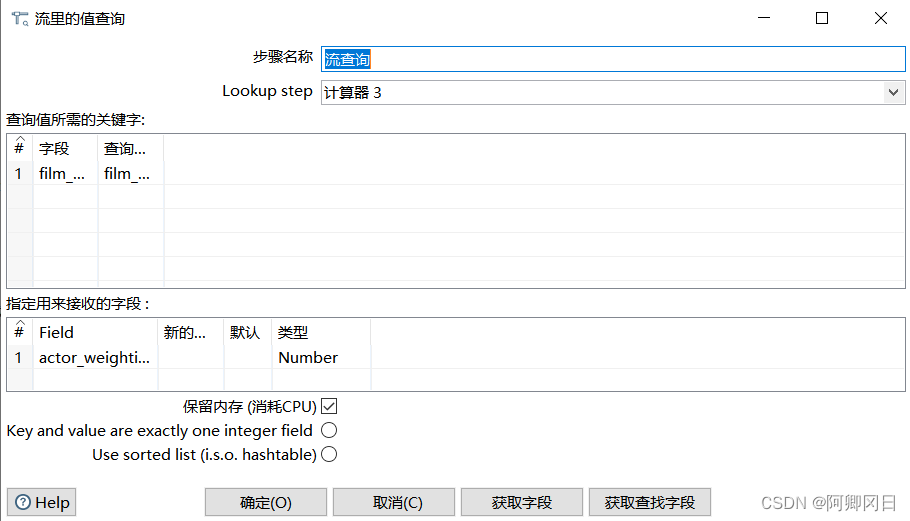Click the 步骤名称 text field
Image resolution: width=910 pixels, height=521 pixels.
click(612, 59)
